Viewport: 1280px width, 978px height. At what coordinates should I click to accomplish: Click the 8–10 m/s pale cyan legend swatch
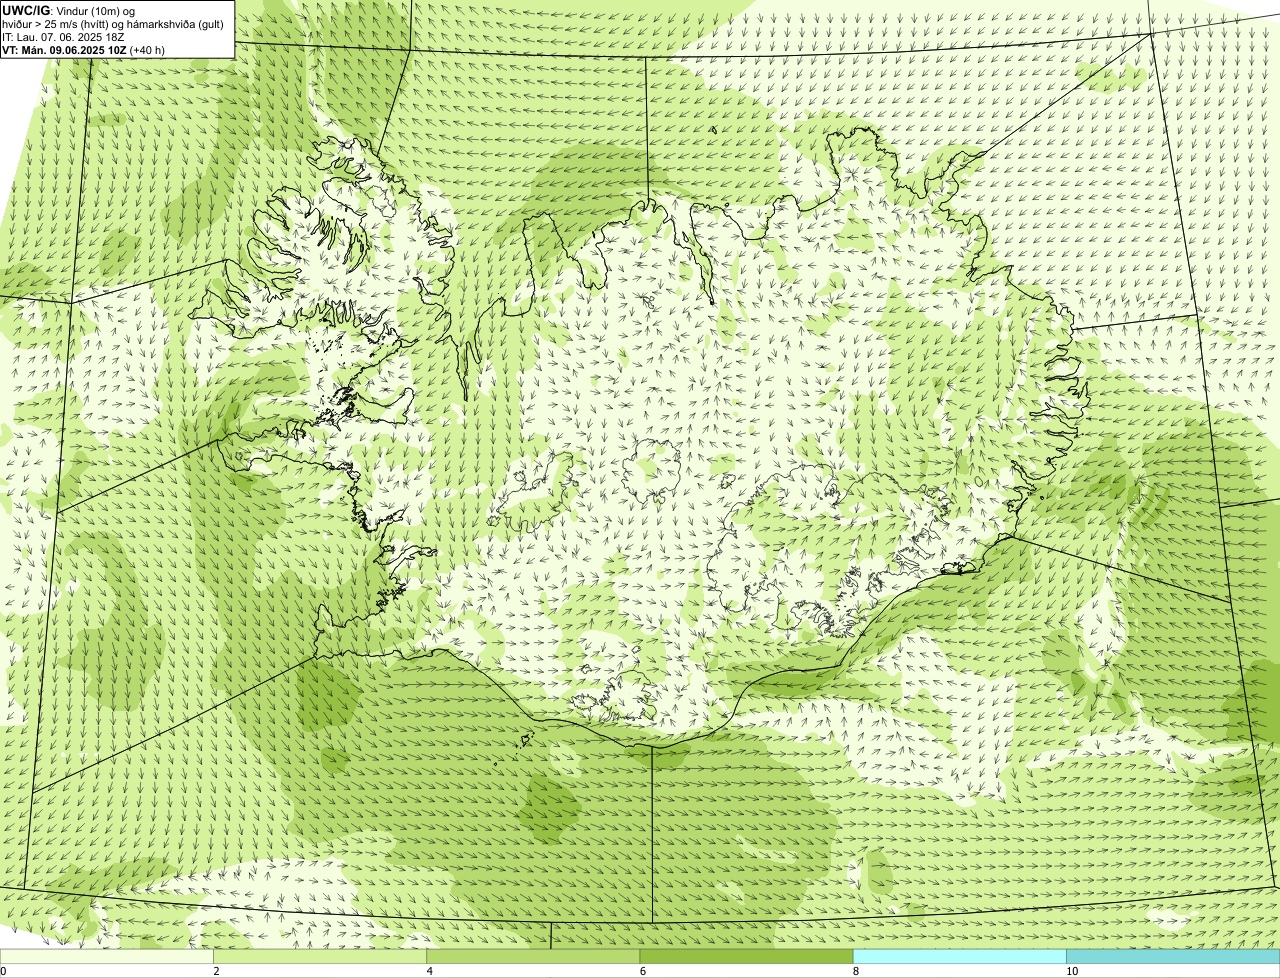coord(959,956)
